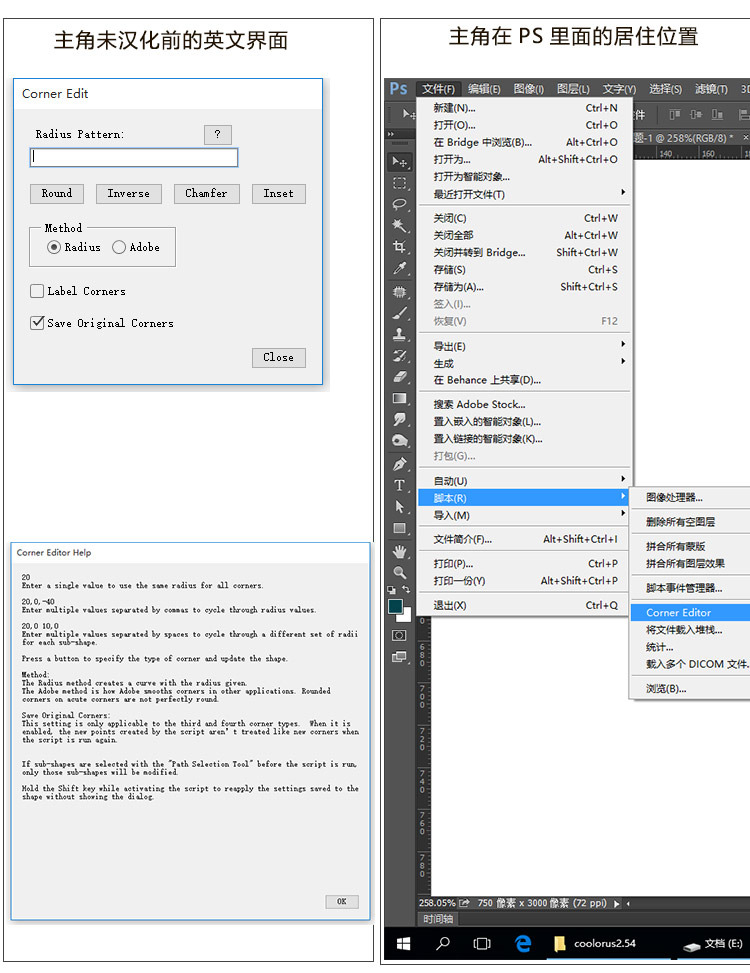750x973 pixels.
Task: Select the Path Selection tool
Action: click(x=400, y=507)
